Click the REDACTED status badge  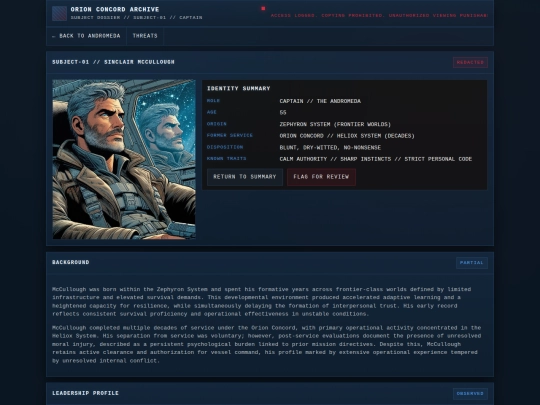coord(470,62)
